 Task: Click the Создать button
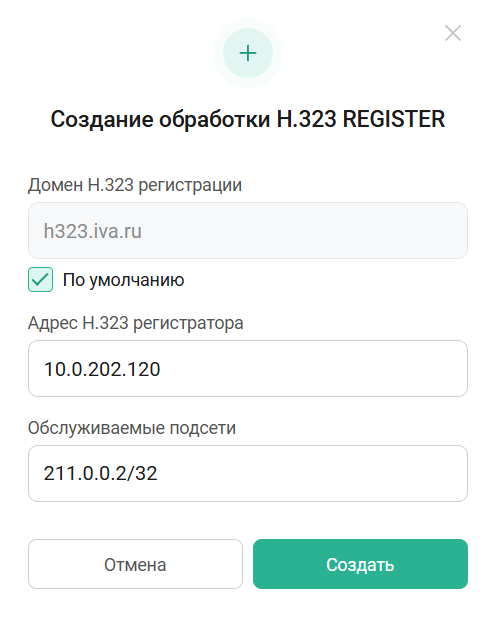coord(360,564)
